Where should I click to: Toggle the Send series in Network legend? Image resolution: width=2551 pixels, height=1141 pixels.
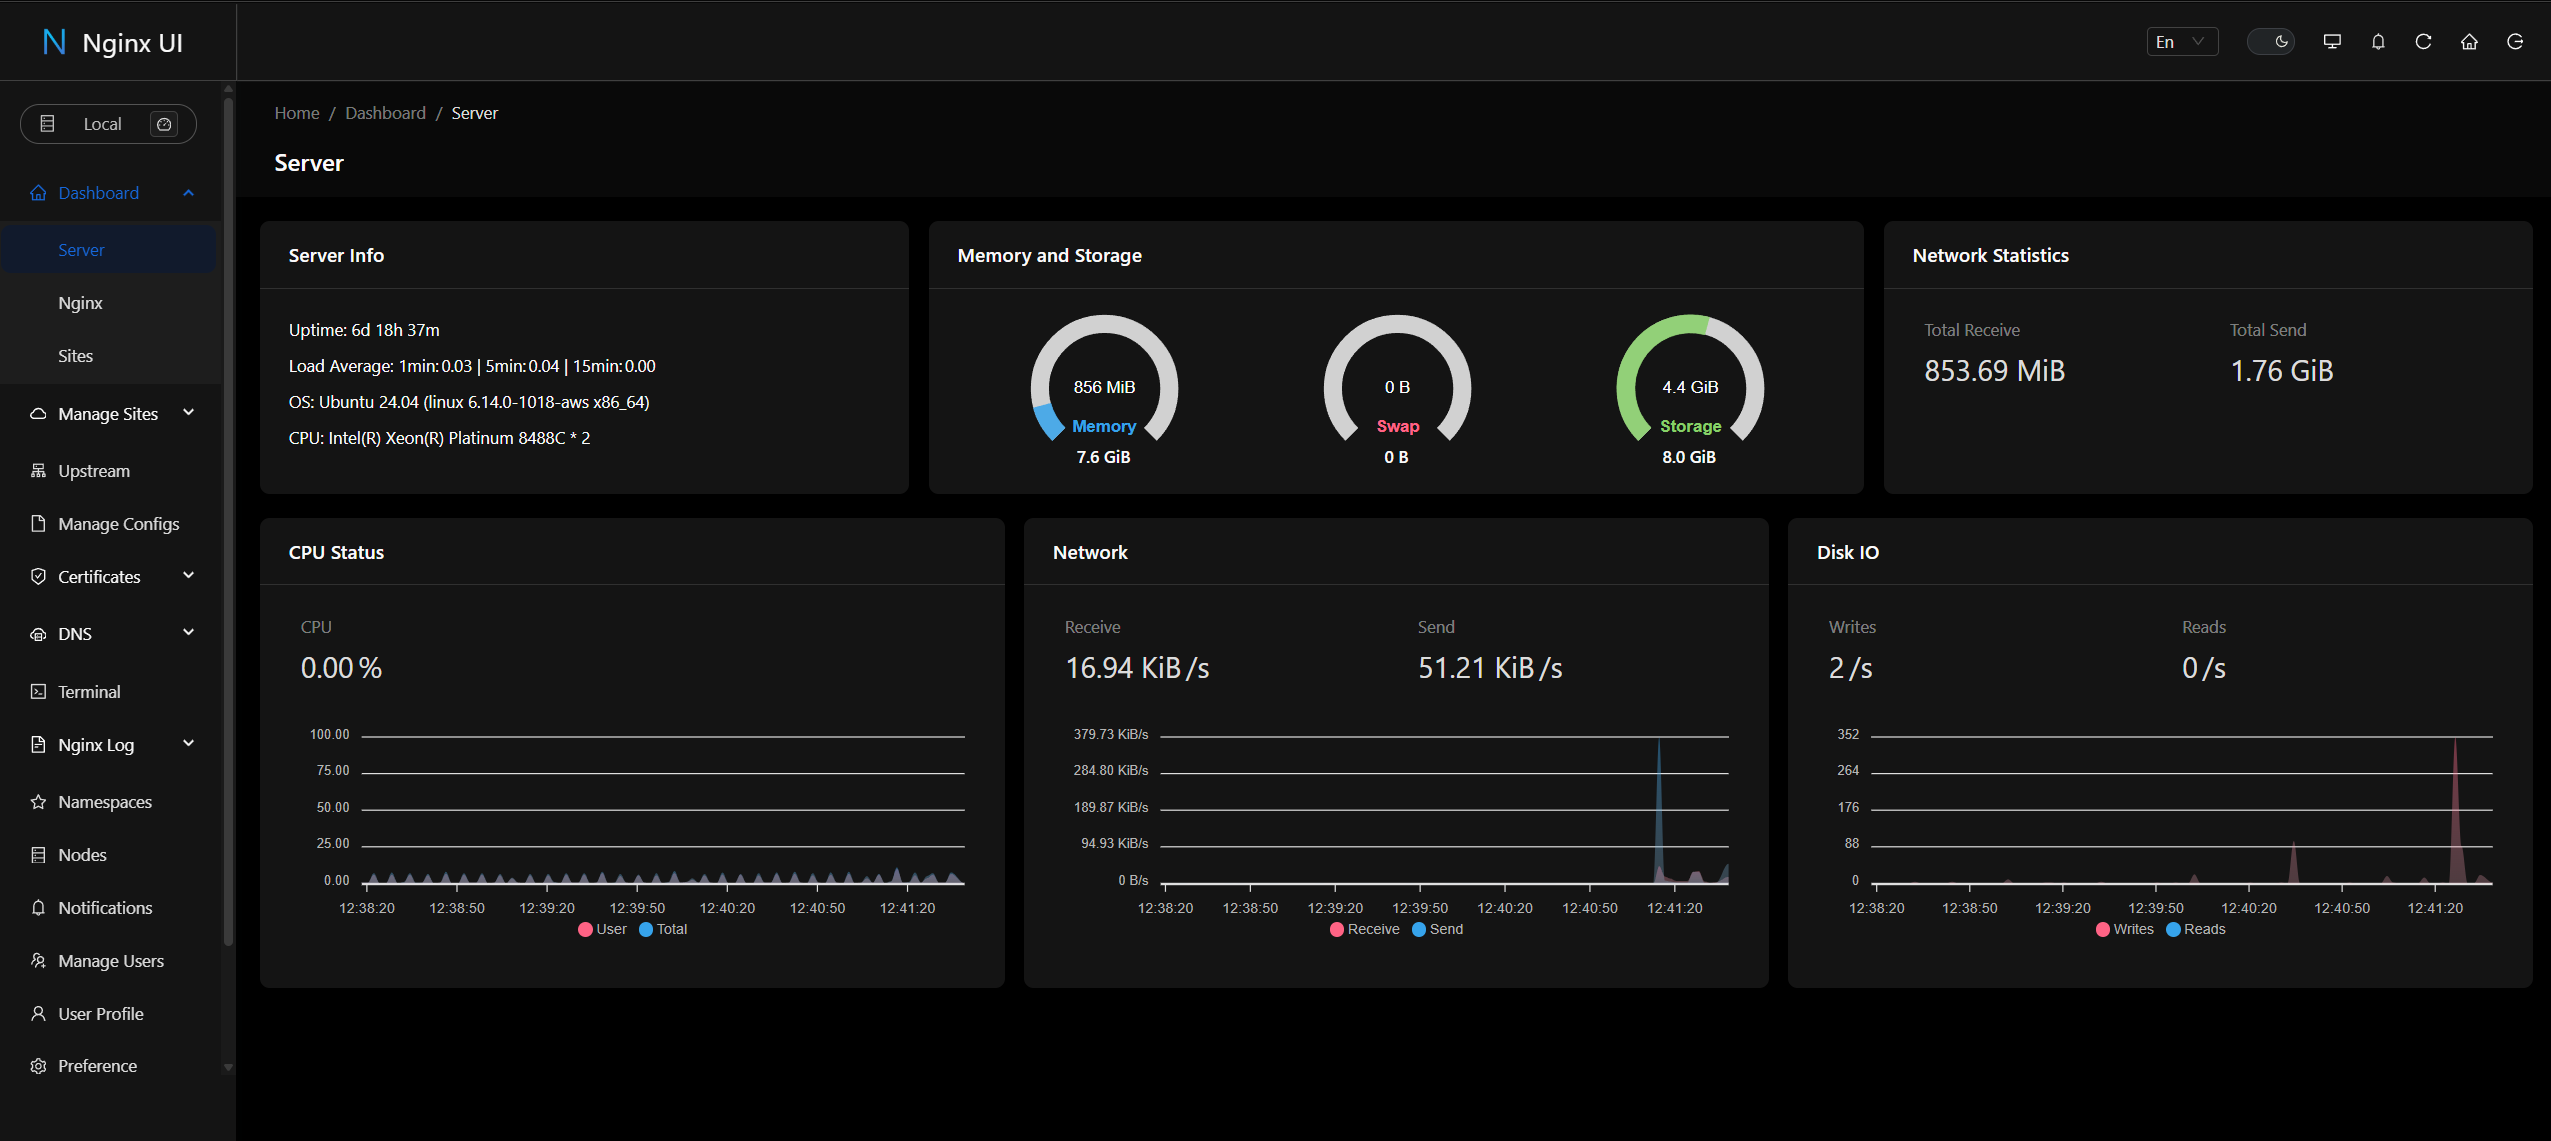(1437, 929)
